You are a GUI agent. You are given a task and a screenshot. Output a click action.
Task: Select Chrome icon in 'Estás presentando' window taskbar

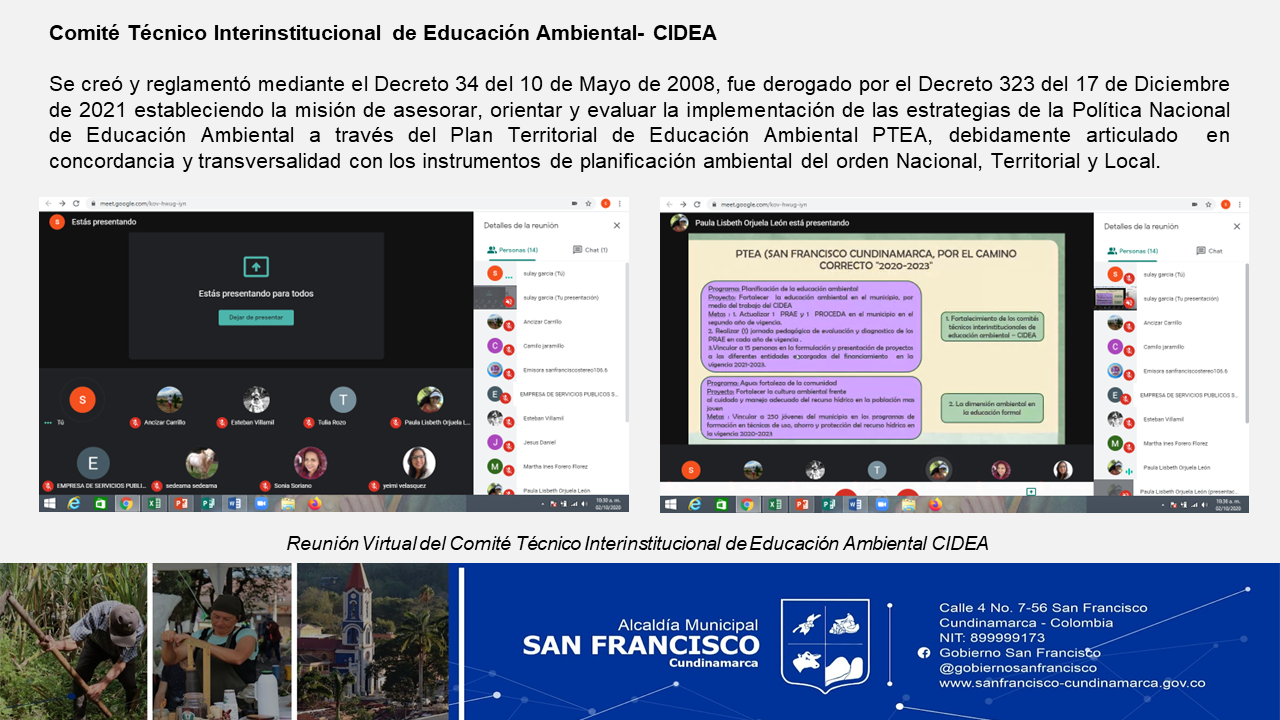click(x=126, y=504)
